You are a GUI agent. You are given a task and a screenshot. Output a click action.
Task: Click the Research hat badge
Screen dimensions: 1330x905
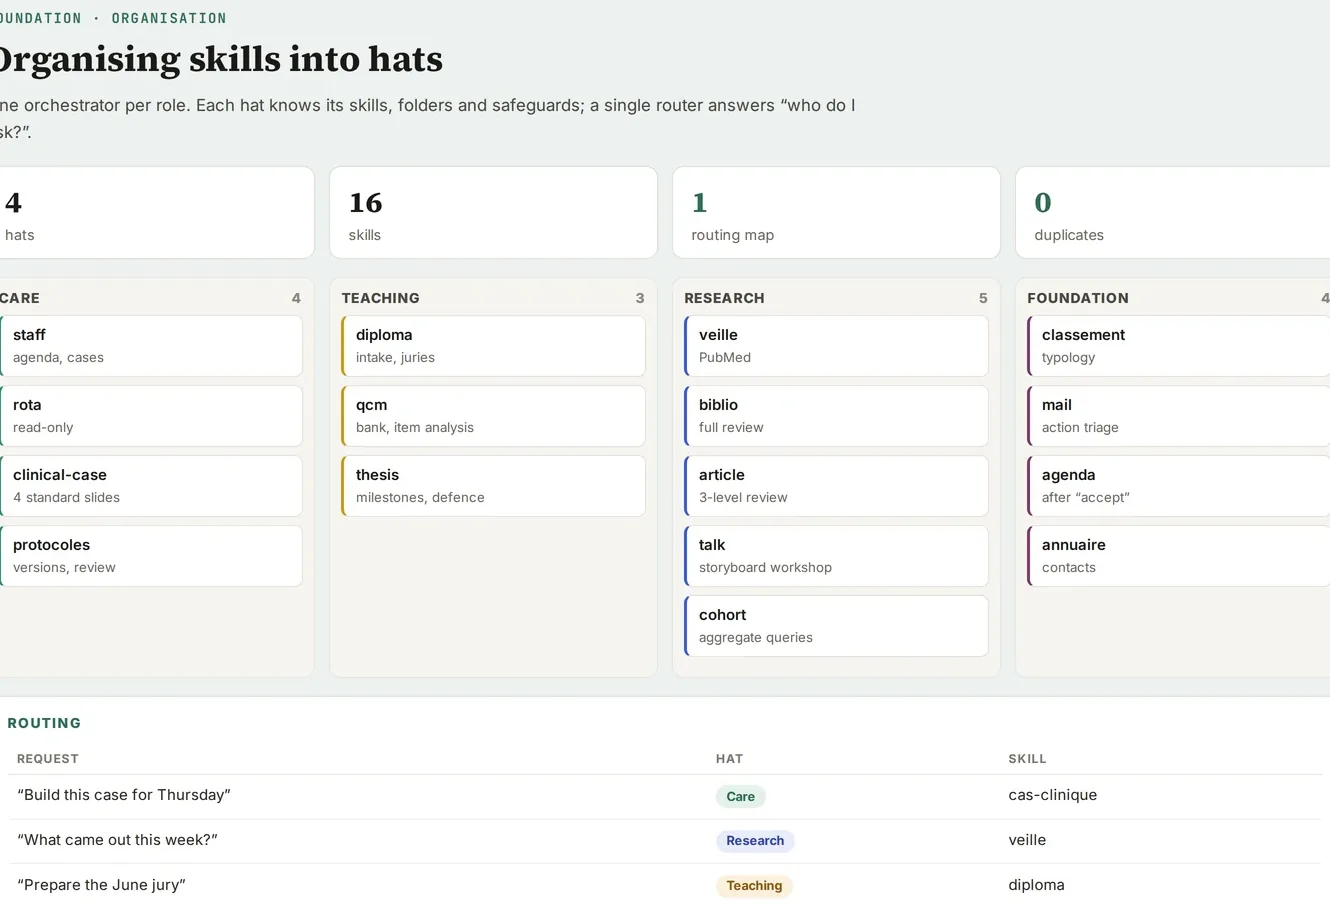point(755,841)
